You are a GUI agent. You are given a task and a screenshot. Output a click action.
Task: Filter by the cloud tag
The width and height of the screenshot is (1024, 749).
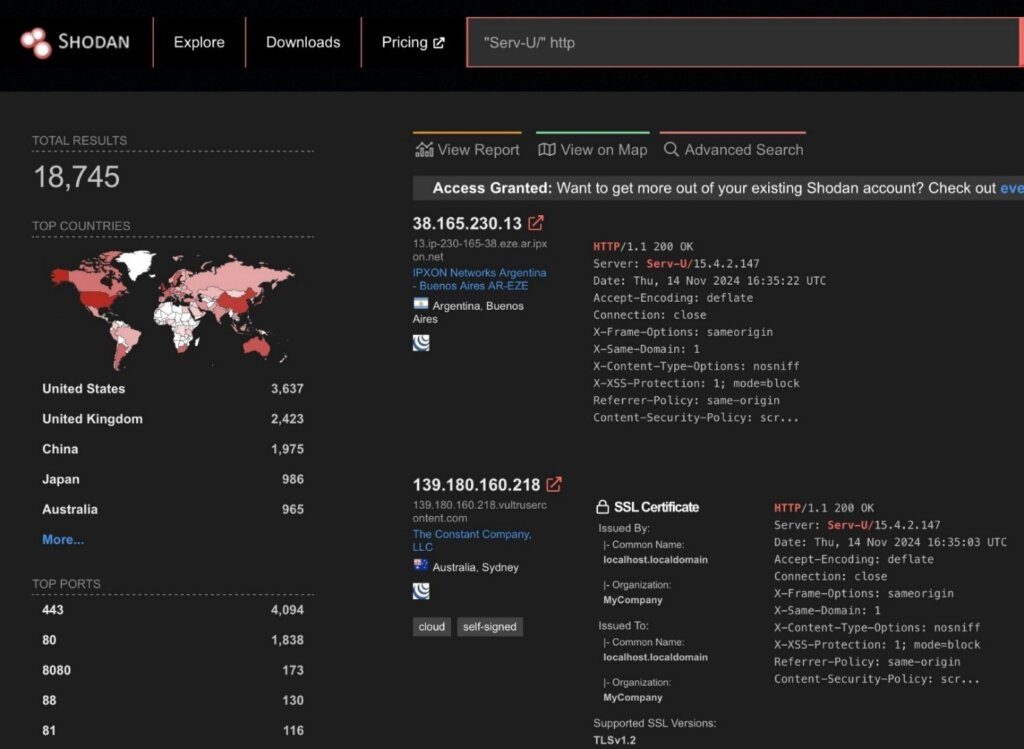click(x=432, y=627)
